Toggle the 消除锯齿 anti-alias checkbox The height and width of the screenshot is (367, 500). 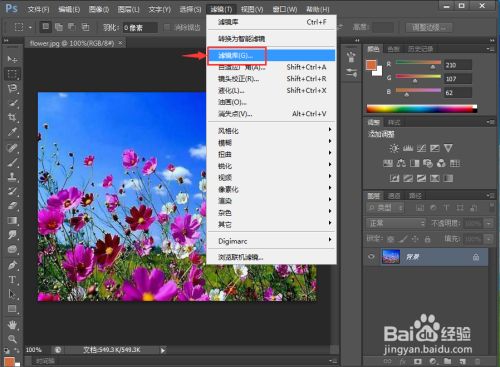(x=167, y=27)
